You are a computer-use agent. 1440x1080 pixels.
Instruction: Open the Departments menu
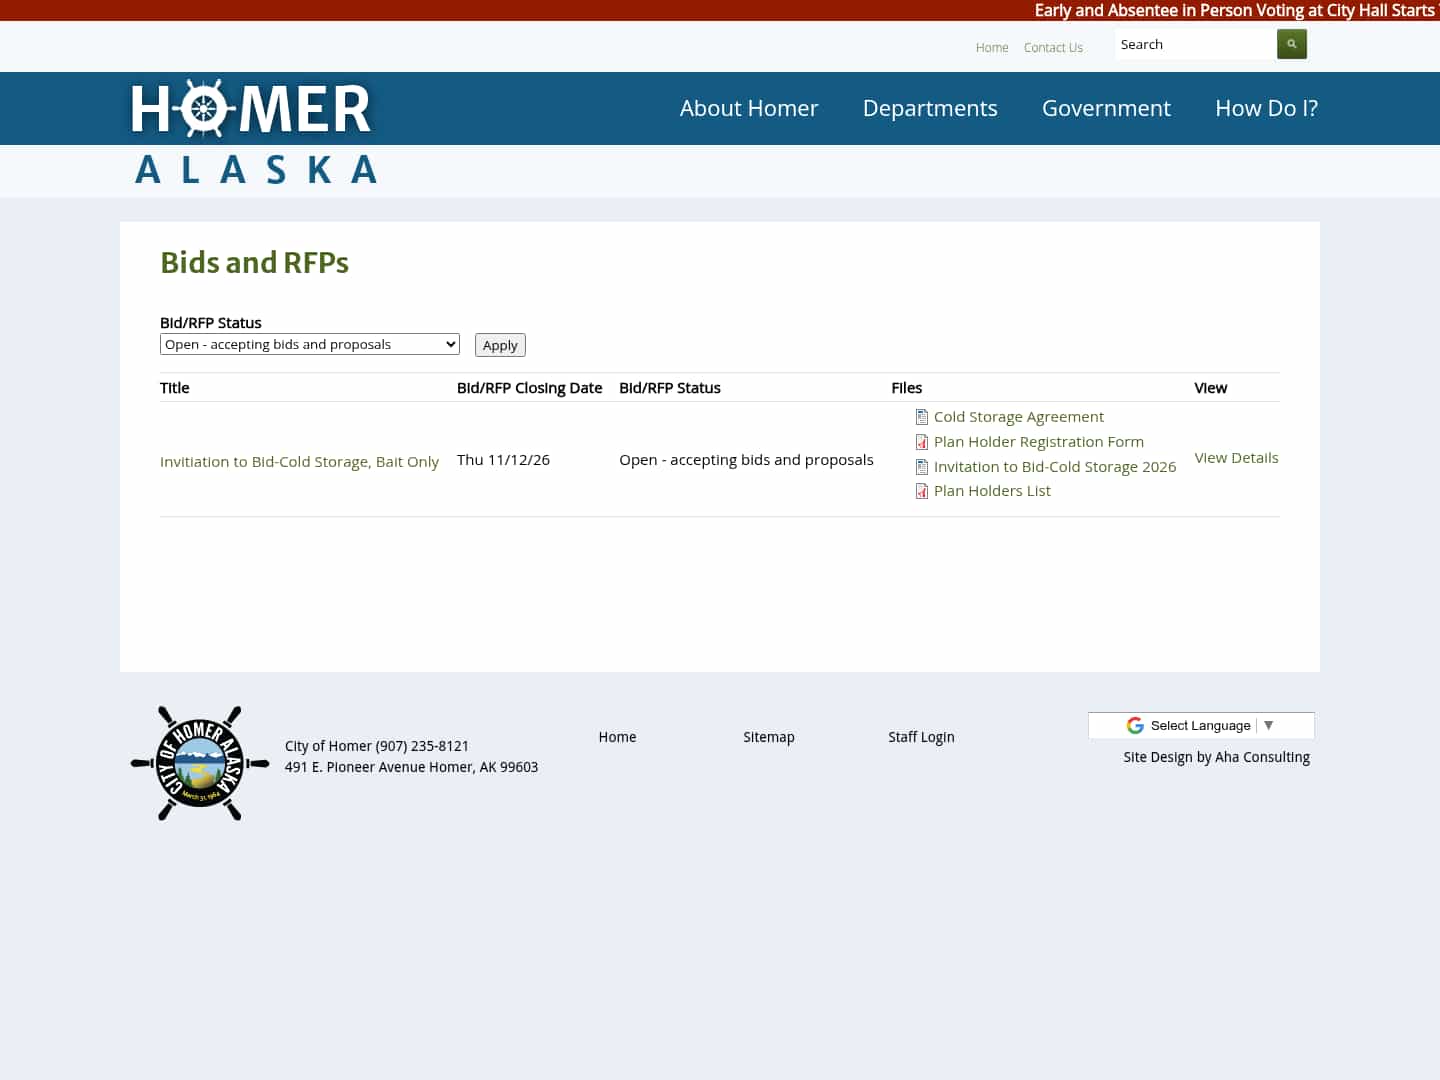pos(930,108)
